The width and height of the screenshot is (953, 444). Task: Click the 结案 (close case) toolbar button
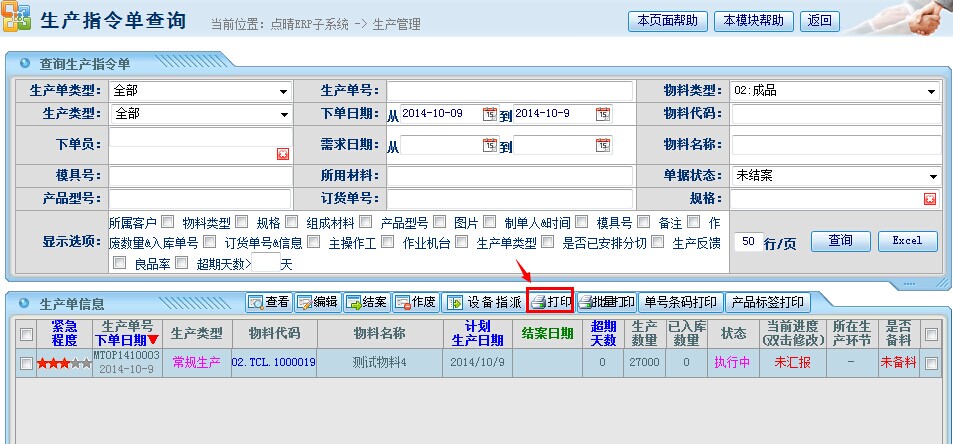[366, 302]
